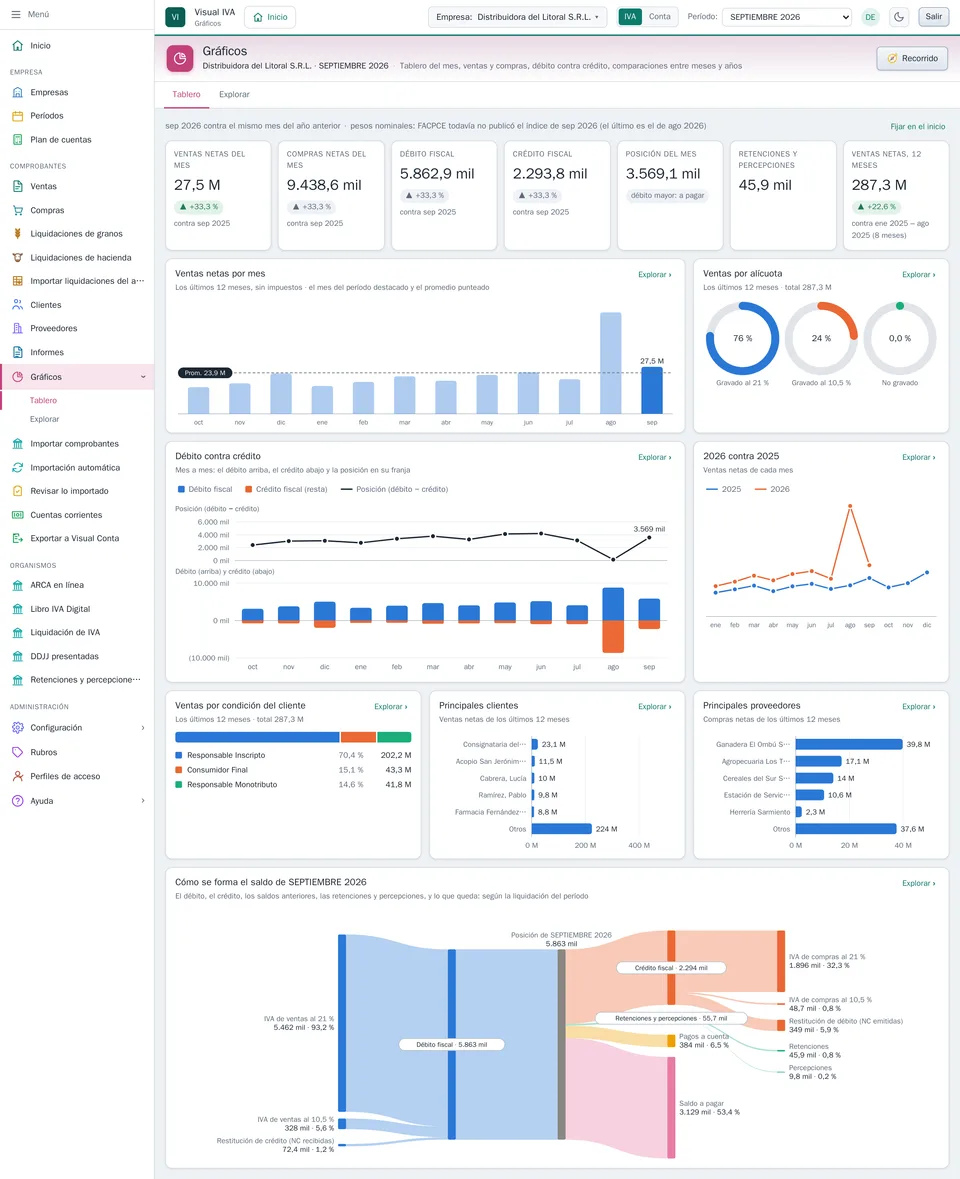Open the Empresa selector dropdown
Image resolution: width=960 pixels, height=1179 pixels.
click(x=517, y=17)
